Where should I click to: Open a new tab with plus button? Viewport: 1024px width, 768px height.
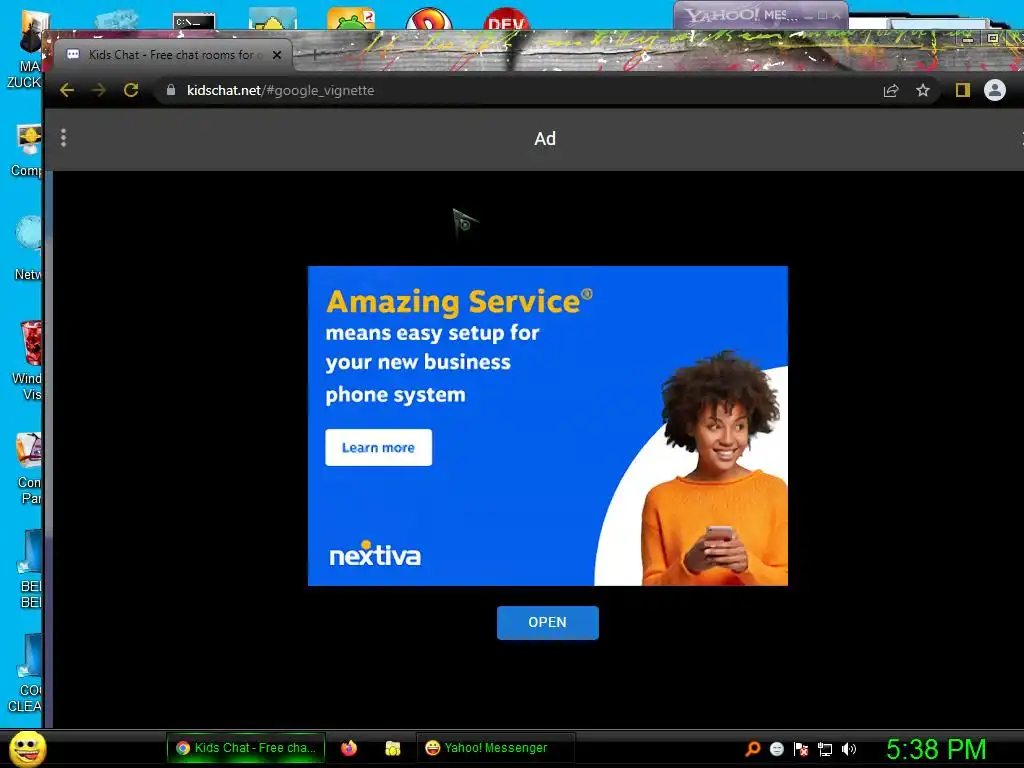315,55
